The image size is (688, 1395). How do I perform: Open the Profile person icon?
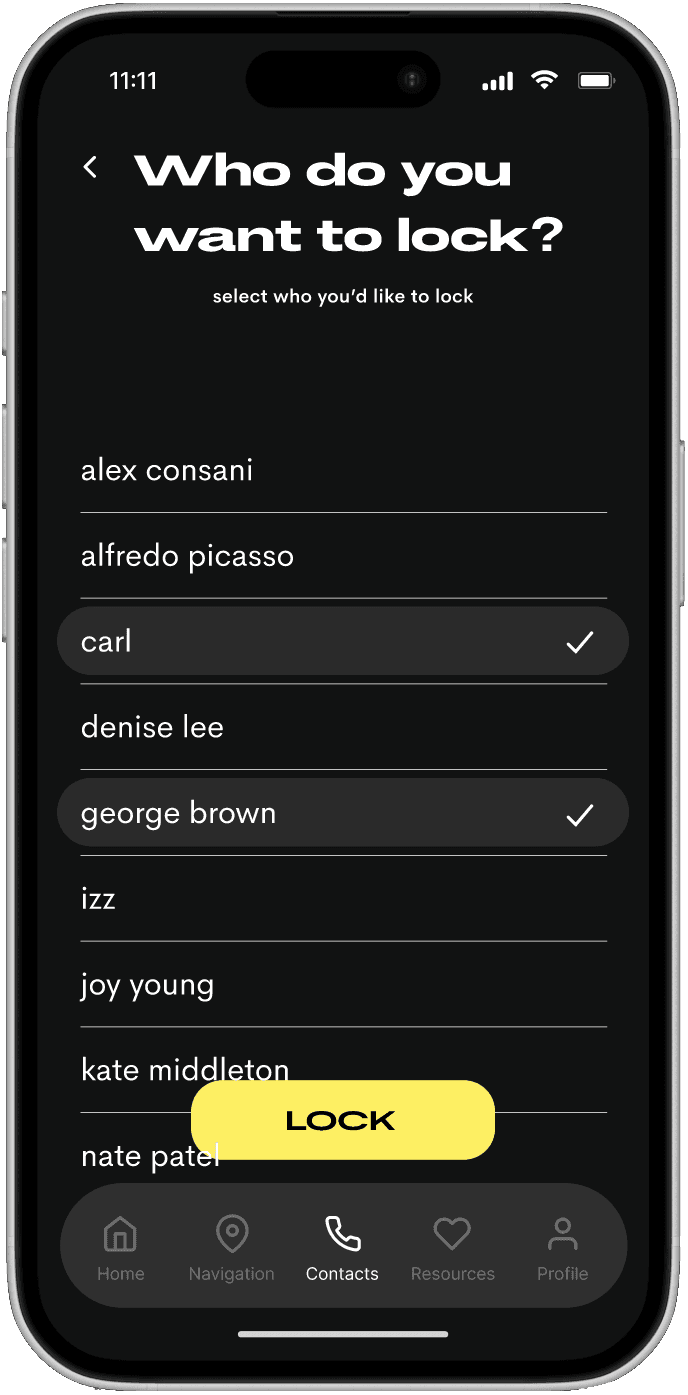[562, 1234]
